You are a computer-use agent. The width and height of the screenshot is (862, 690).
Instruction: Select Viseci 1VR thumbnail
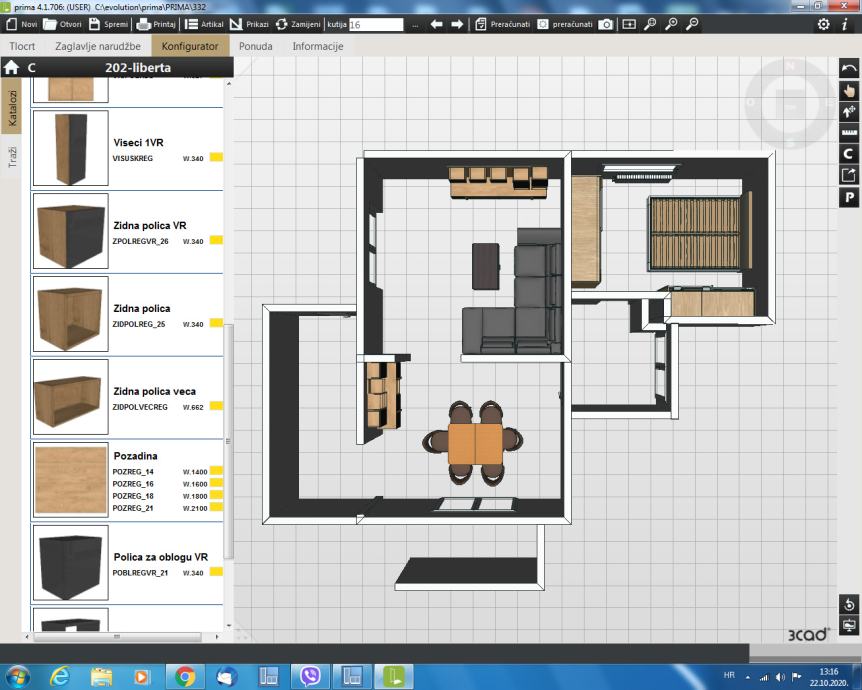coord(70,148)
